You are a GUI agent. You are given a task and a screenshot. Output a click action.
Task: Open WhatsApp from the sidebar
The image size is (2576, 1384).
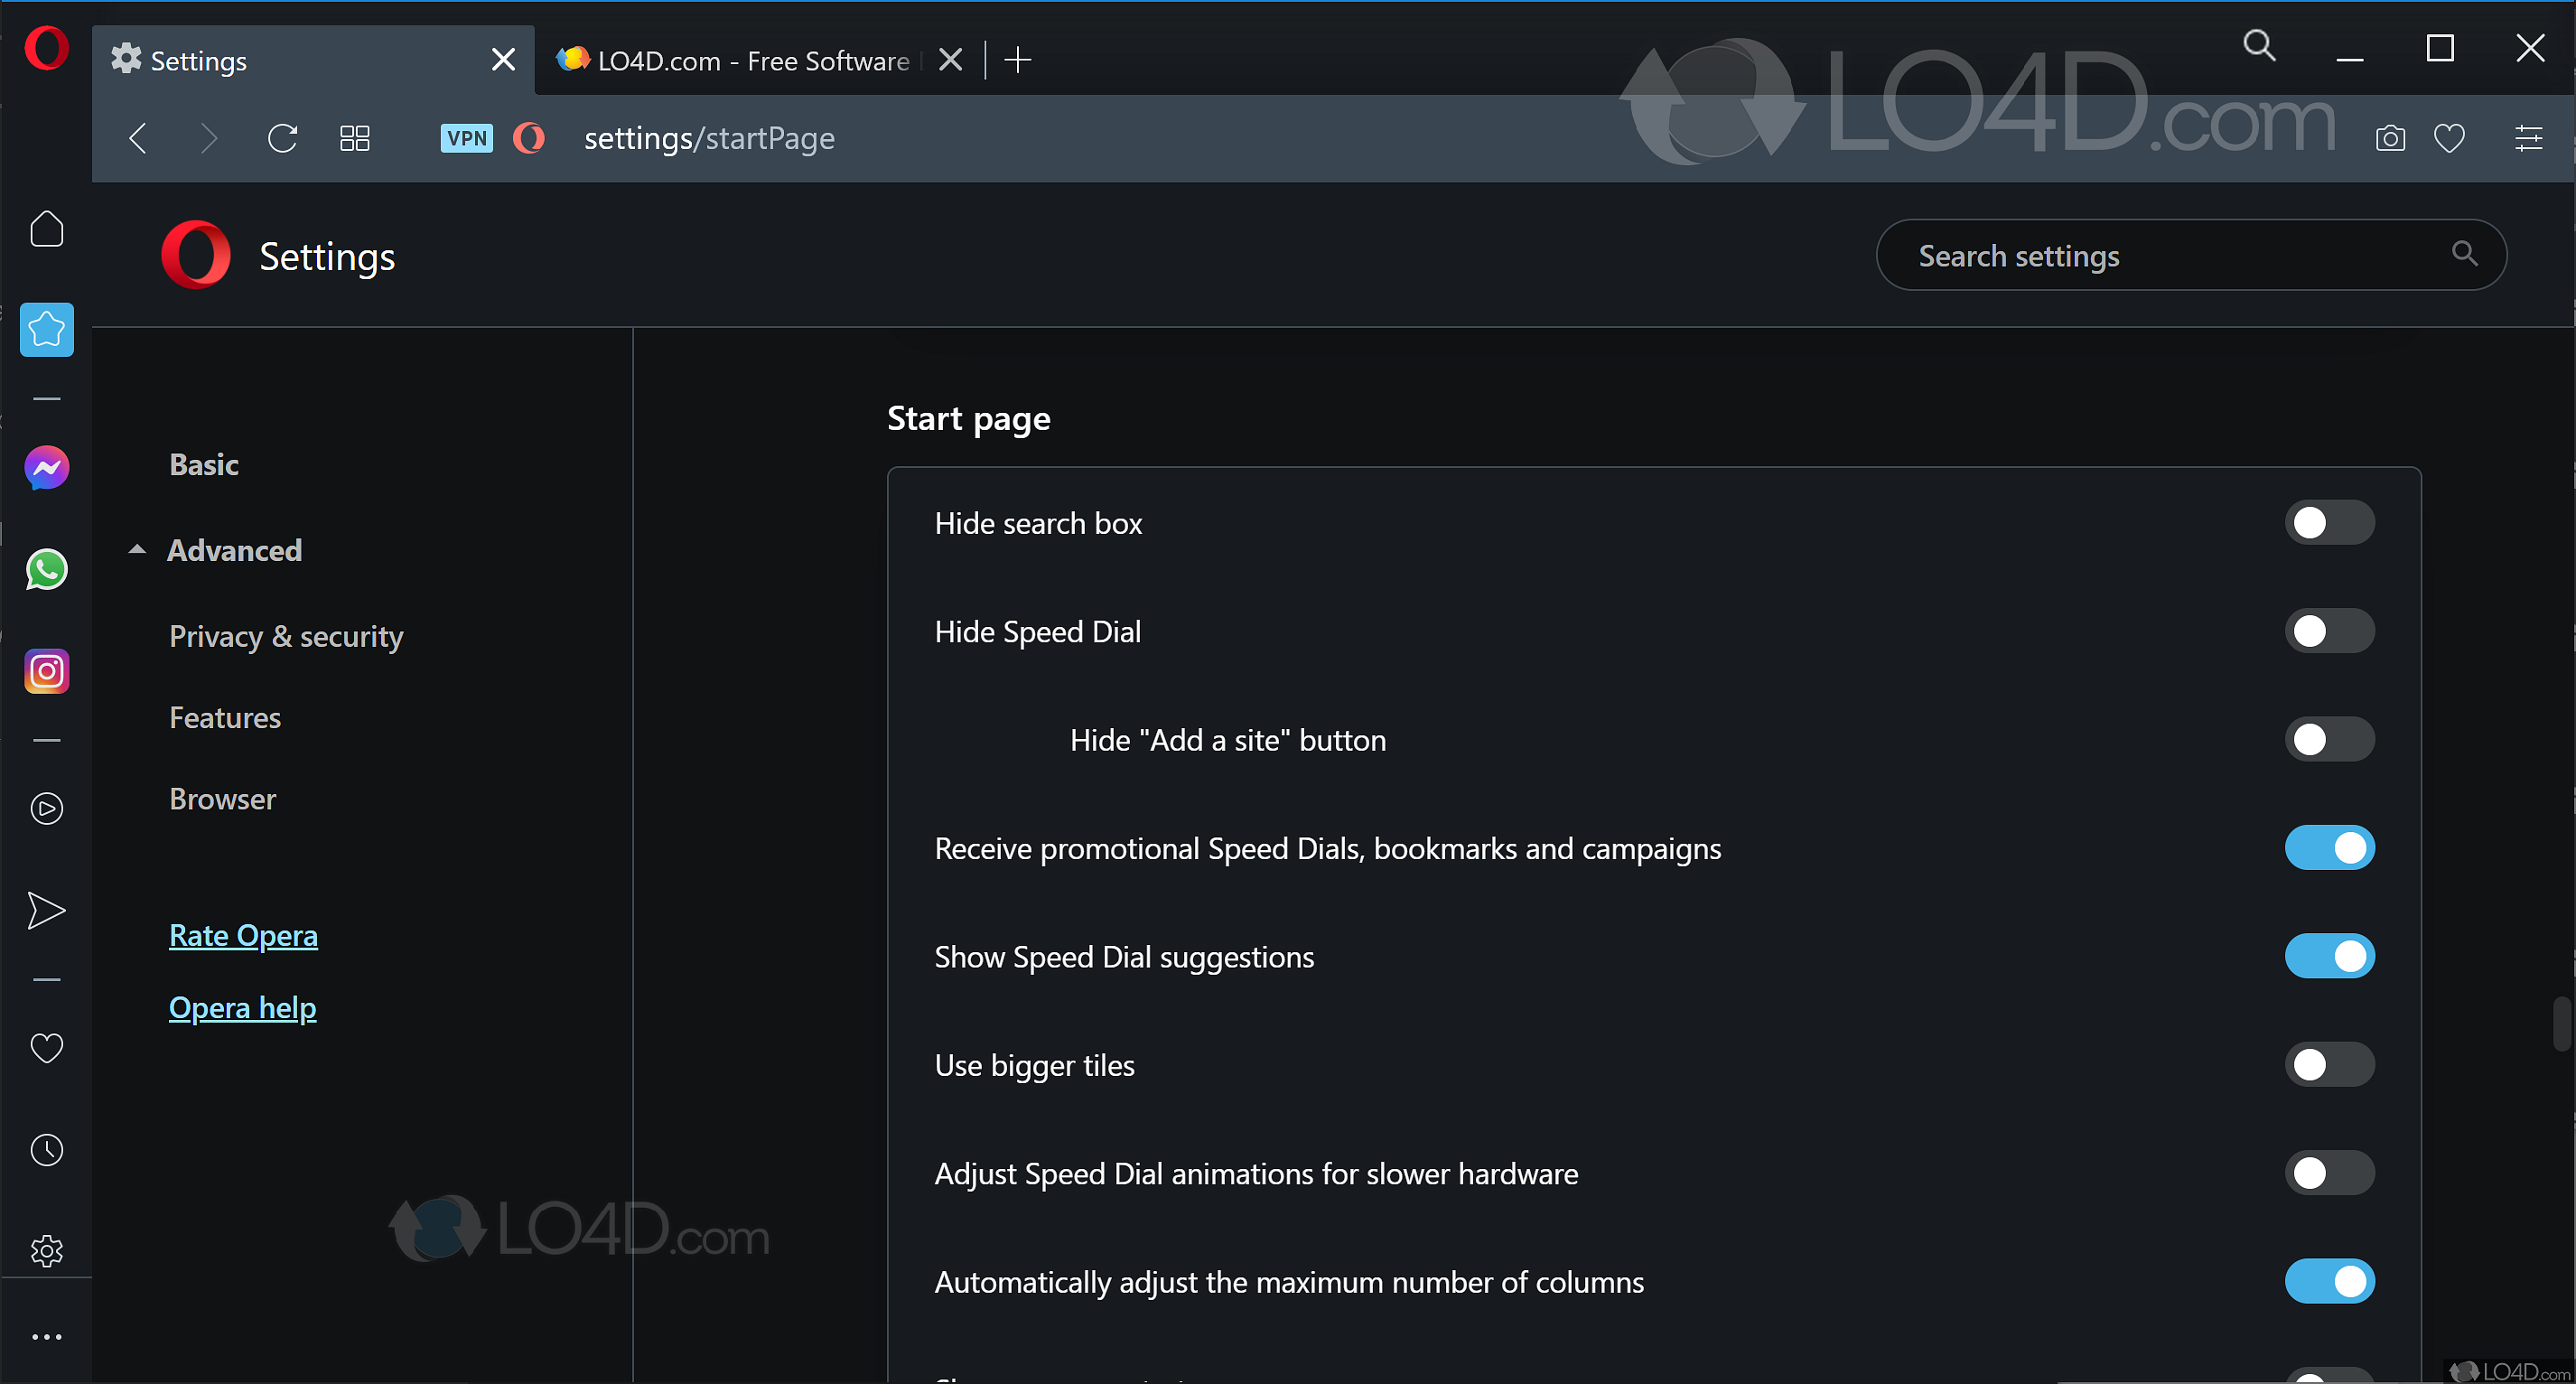pos(46,569)
